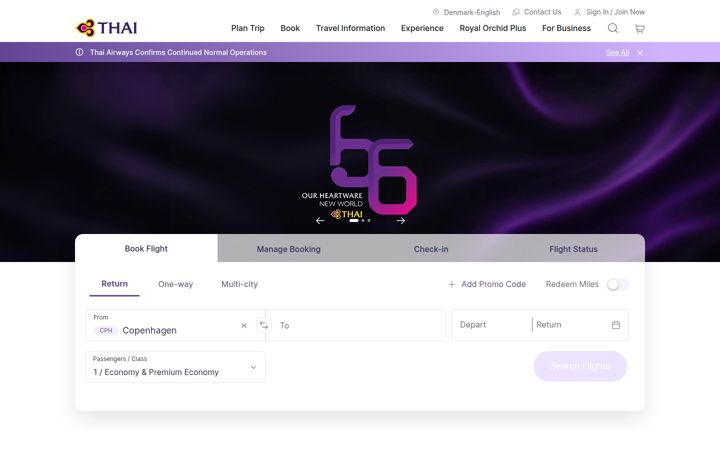Image resolution: width=720 pixels, height=450 pixels.
Task: Open the Plan Trip menu
Action: point(248,28)
